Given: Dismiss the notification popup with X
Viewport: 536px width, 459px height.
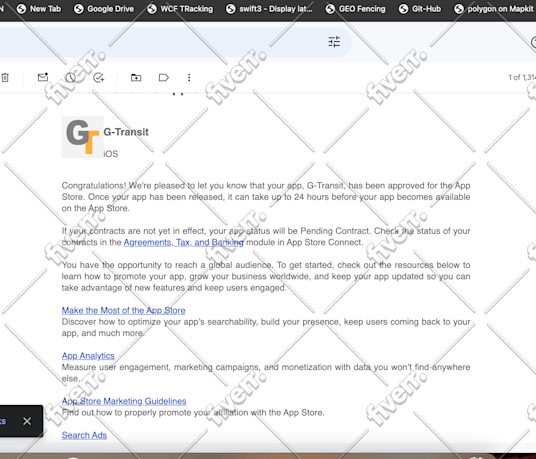Looking at the screenshot, I should [27, 421].
